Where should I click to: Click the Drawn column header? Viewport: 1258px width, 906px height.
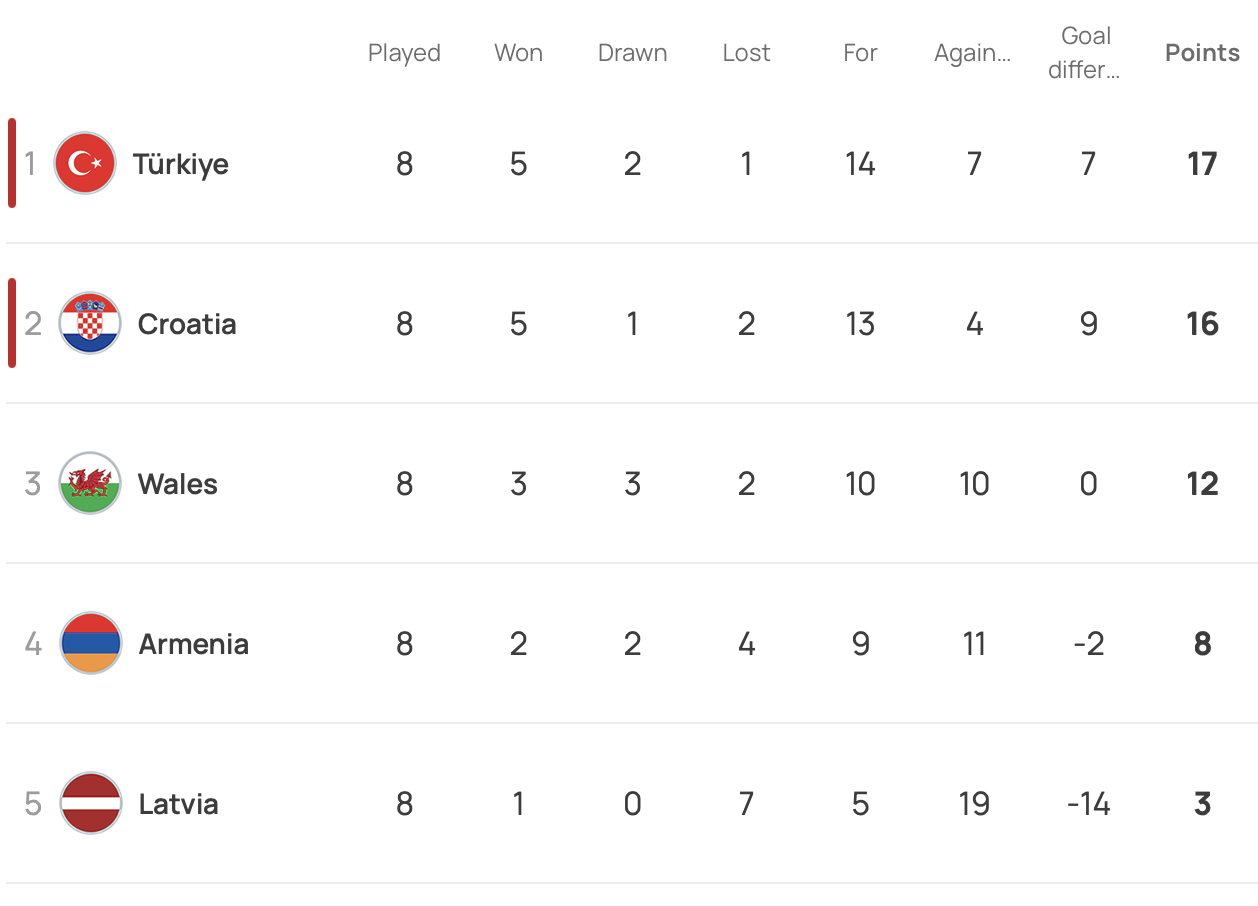tap(632, 53)
